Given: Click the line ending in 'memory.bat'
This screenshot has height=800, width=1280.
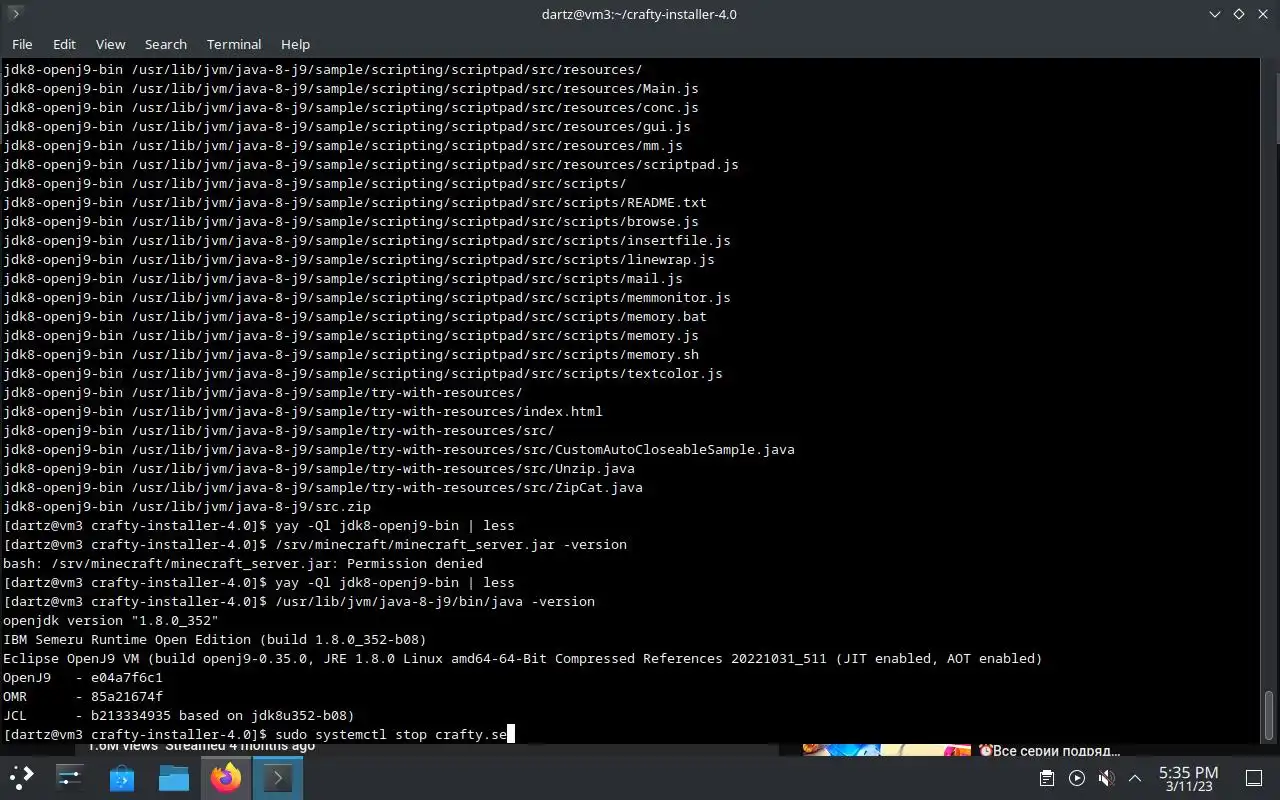Looking at the screenshot, I should pyautogui.click(x=355, y=317).
